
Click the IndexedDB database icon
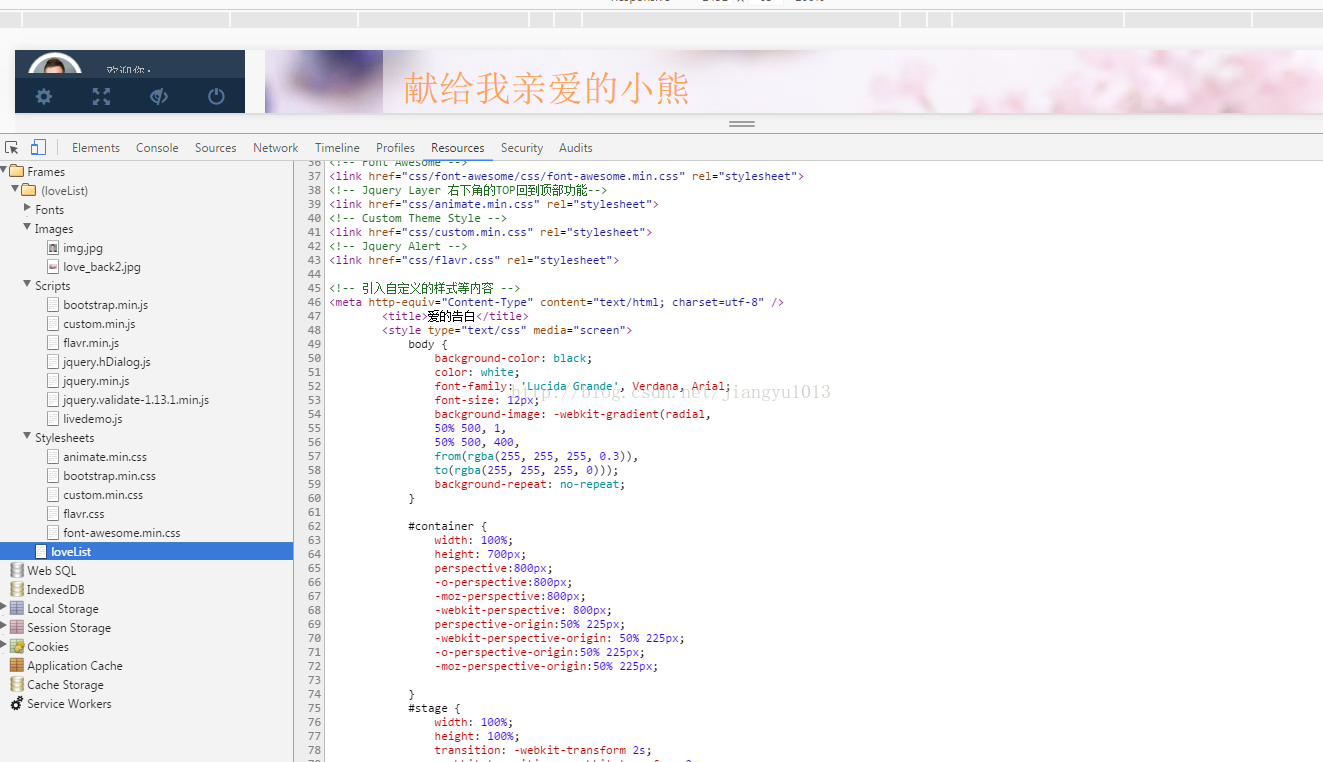tap(17, 589)
